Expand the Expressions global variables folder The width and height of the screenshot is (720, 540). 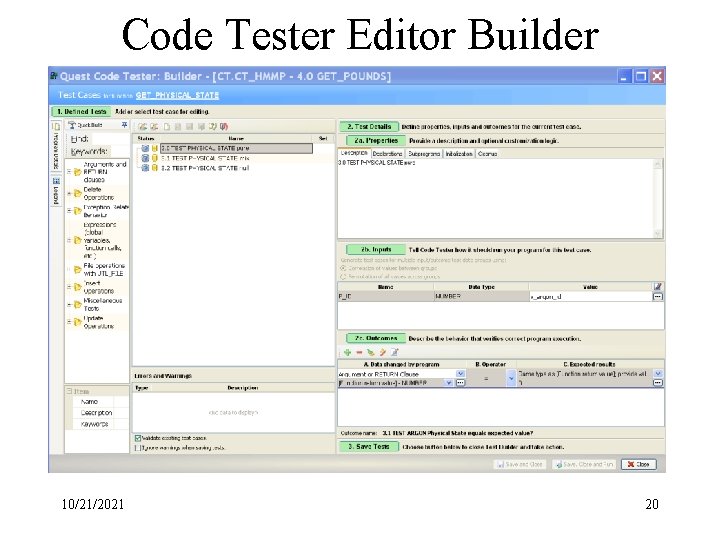pos(69,240)
